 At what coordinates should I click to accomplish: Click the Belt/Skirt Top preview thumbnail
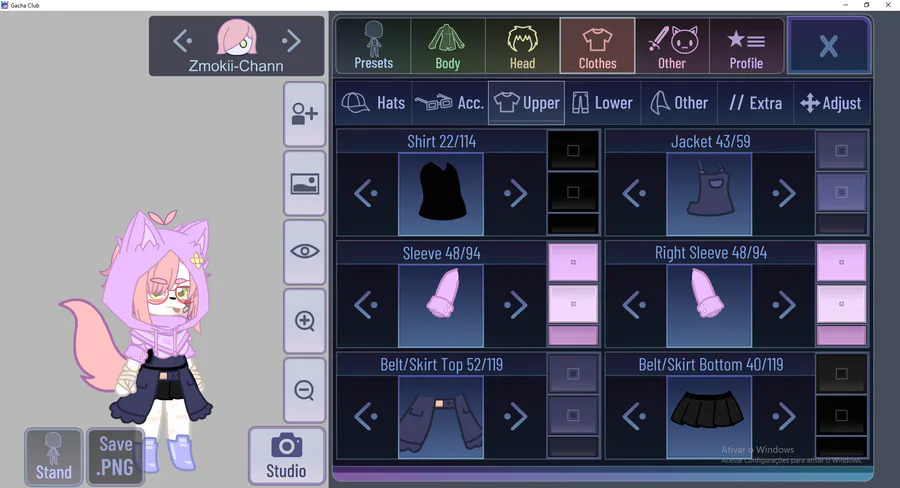(x=441, y=417)
